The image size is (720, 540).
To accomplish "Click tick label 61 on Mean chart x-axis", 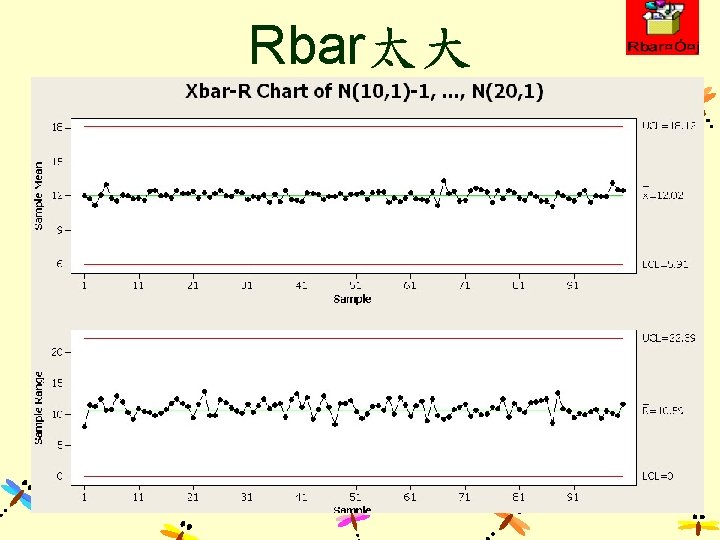I will click(410, 285).
